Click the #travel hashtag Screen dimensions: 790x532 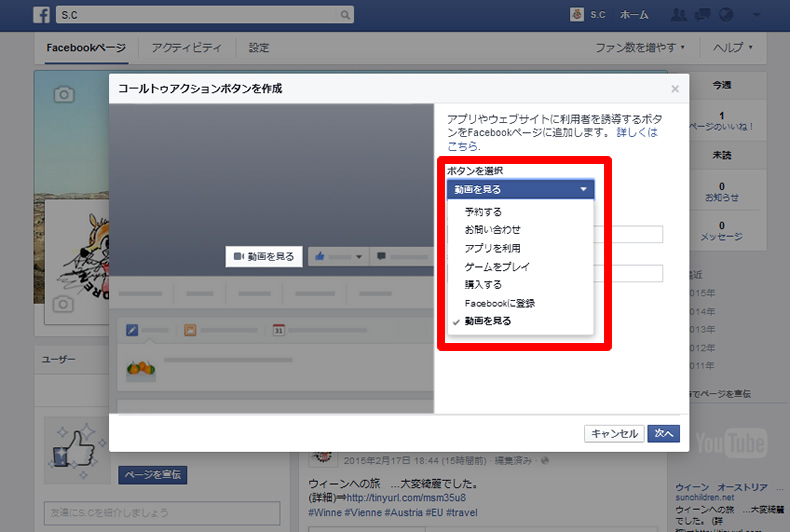pyautogui.click(x=462, y=513)
